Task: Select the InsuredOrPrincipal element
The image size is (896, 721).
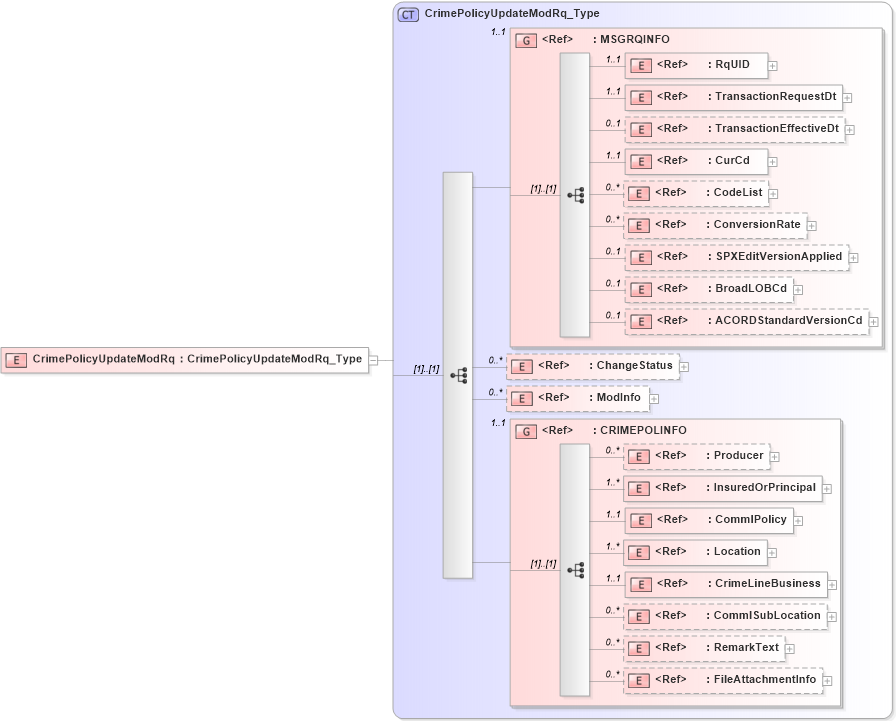Action: click(x=720, y=488)
